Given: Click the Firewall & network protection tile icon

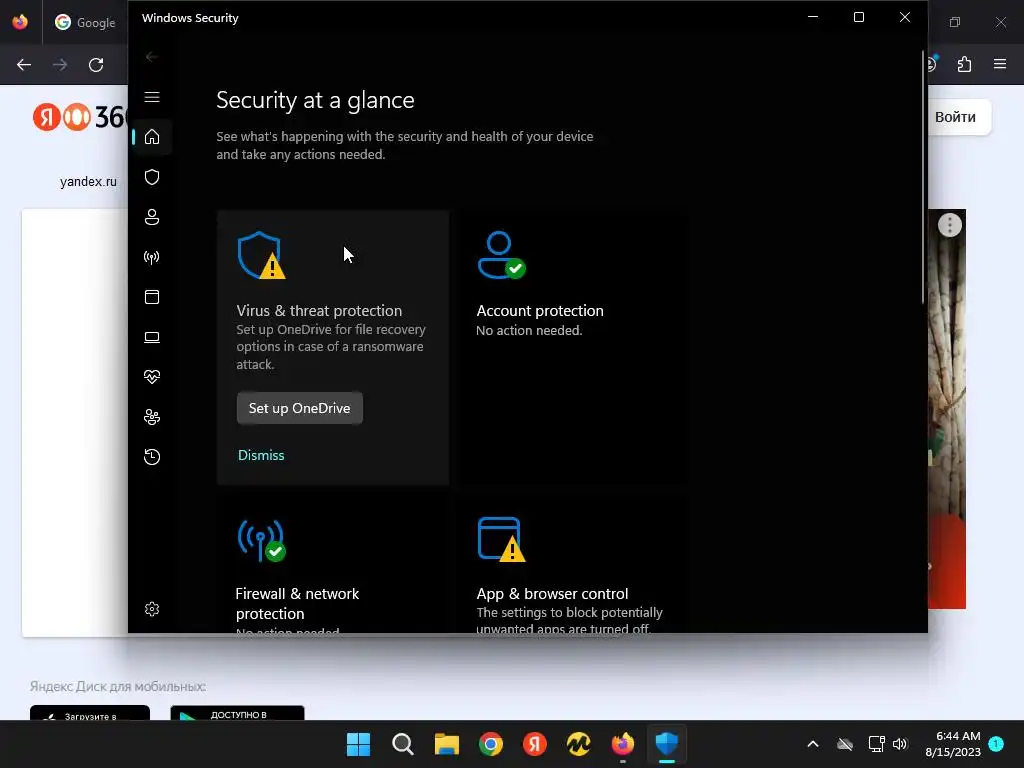Looking at the screenshot, I should (261, 540).
